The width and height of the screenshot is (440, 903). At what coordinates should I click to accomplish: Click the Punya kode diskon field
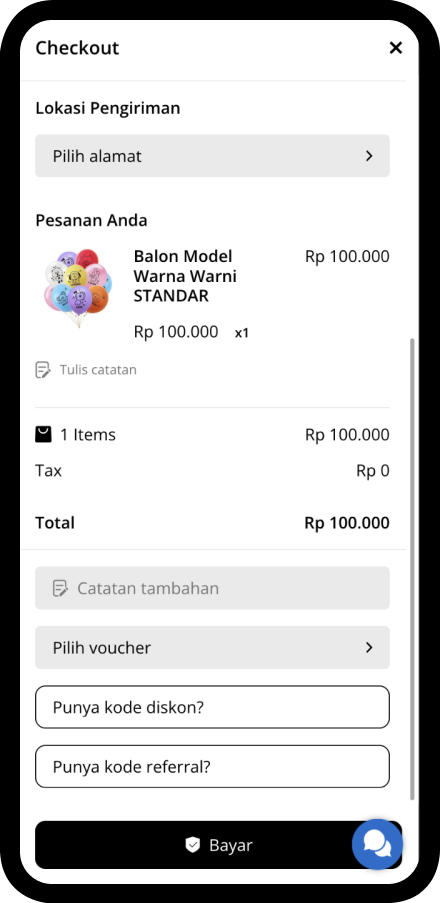coord(213,707)
